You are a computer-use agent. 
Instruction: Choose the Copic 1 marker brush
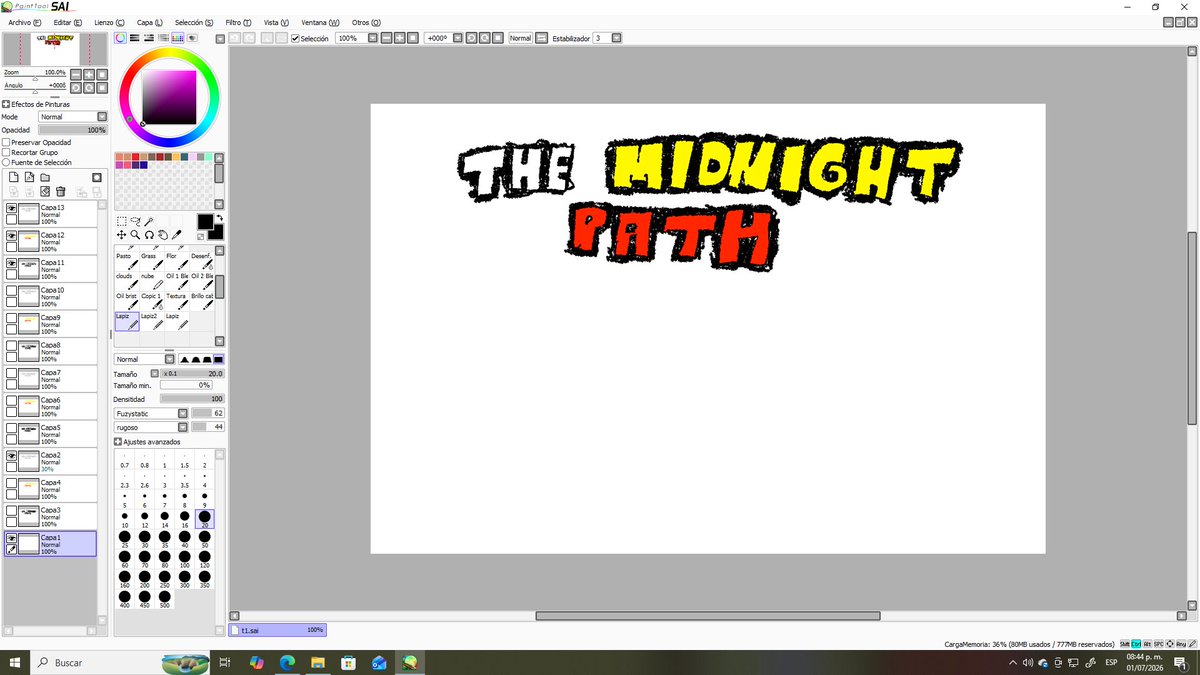pyautogui.click(x=152, y=301)
